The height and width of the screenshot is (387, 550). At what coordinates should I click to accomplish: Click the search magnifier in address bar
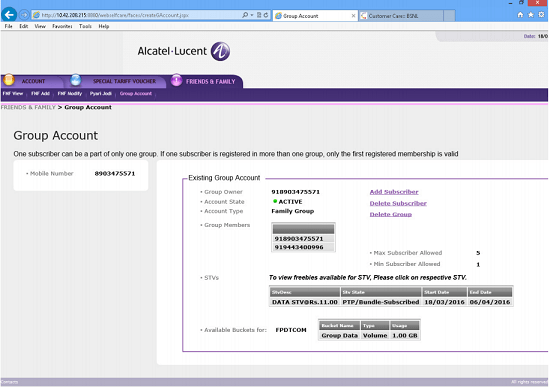click(245, 15)
